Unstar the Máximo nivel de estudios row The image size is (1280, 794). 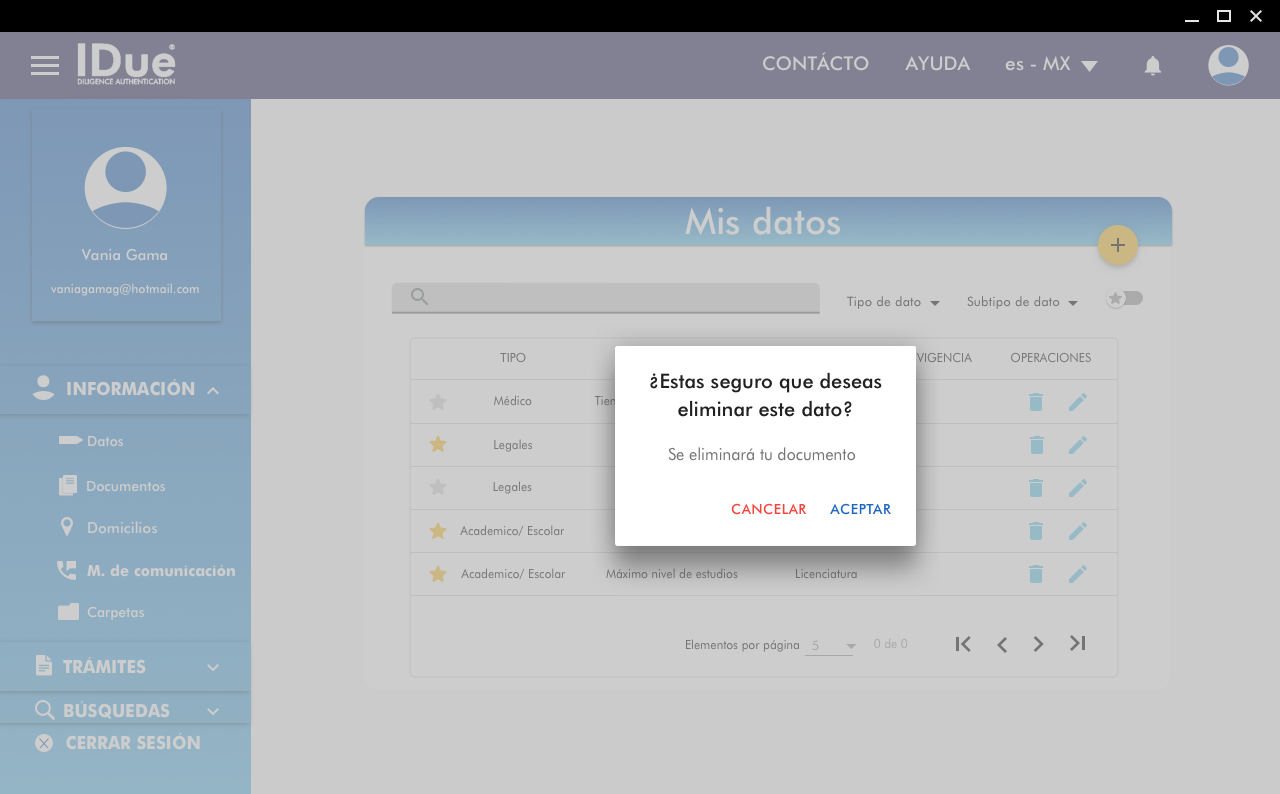click(437, 574)
